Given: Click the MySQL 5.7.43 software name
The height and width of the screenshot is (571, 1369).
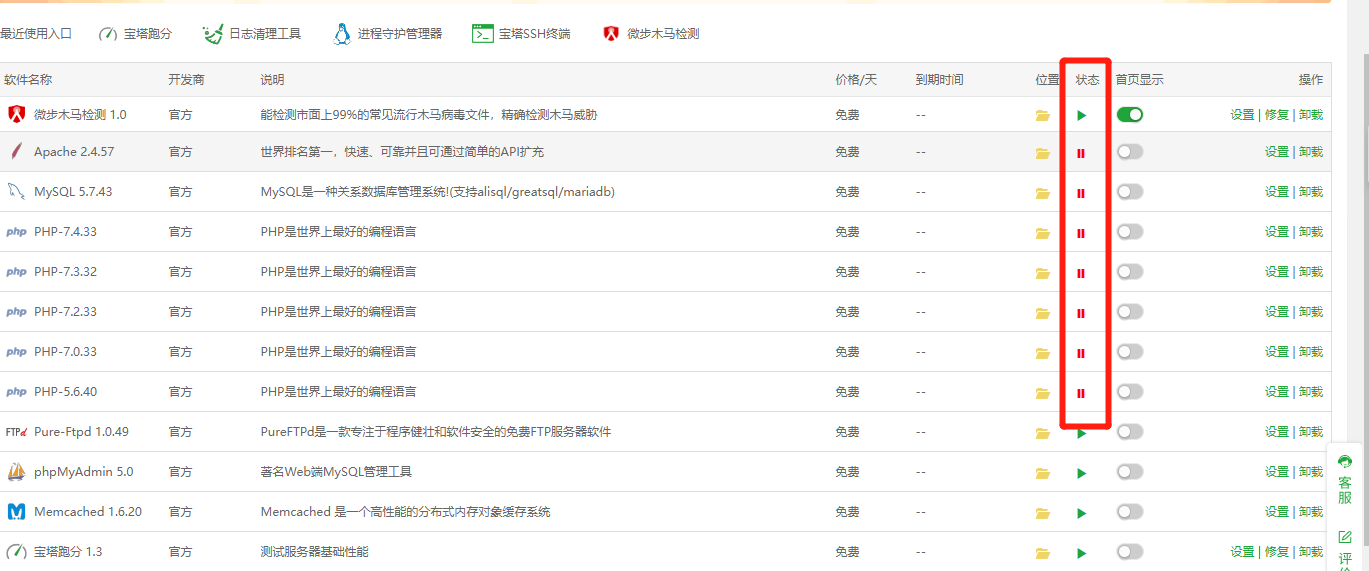Looking at the screenshot, I should click(x=73, y=192).
